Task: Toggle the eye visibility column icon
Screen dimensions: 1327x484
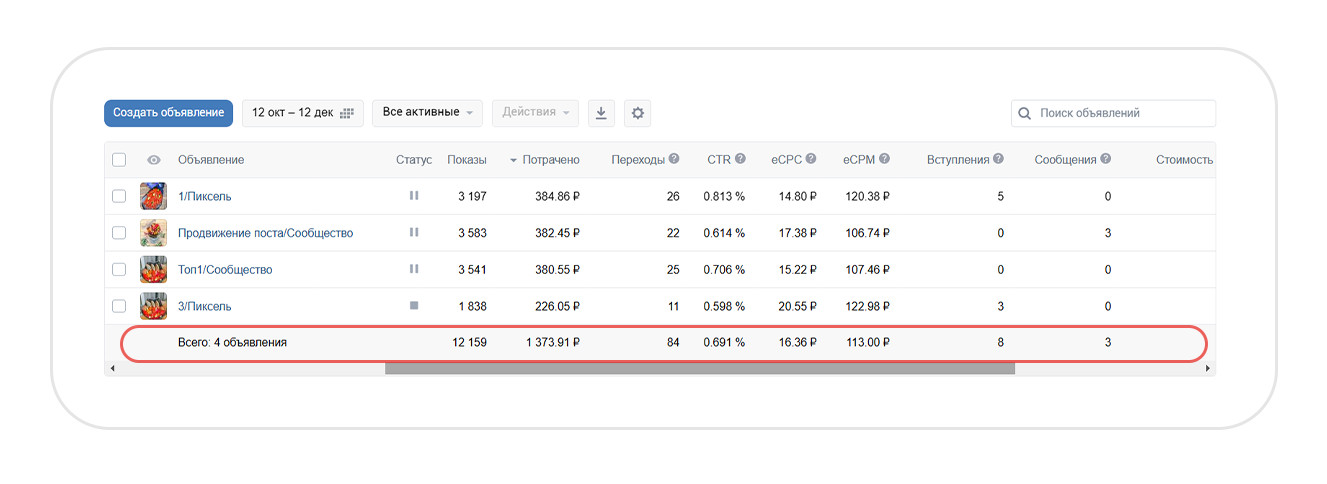Action: (153, 160)
